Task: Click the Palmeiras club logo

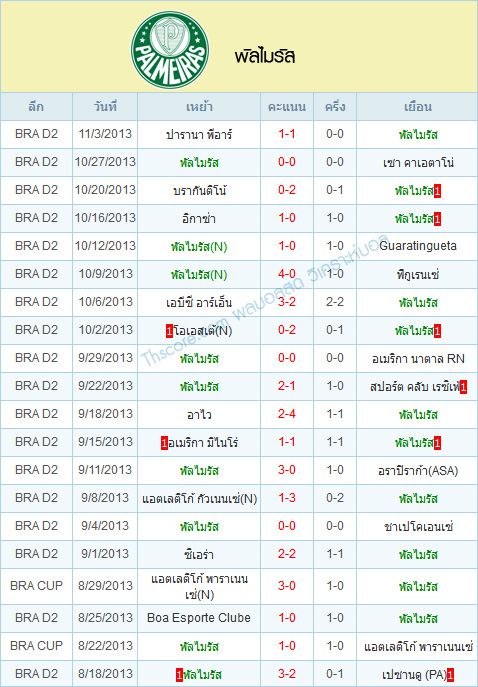Action: (170, 50)
